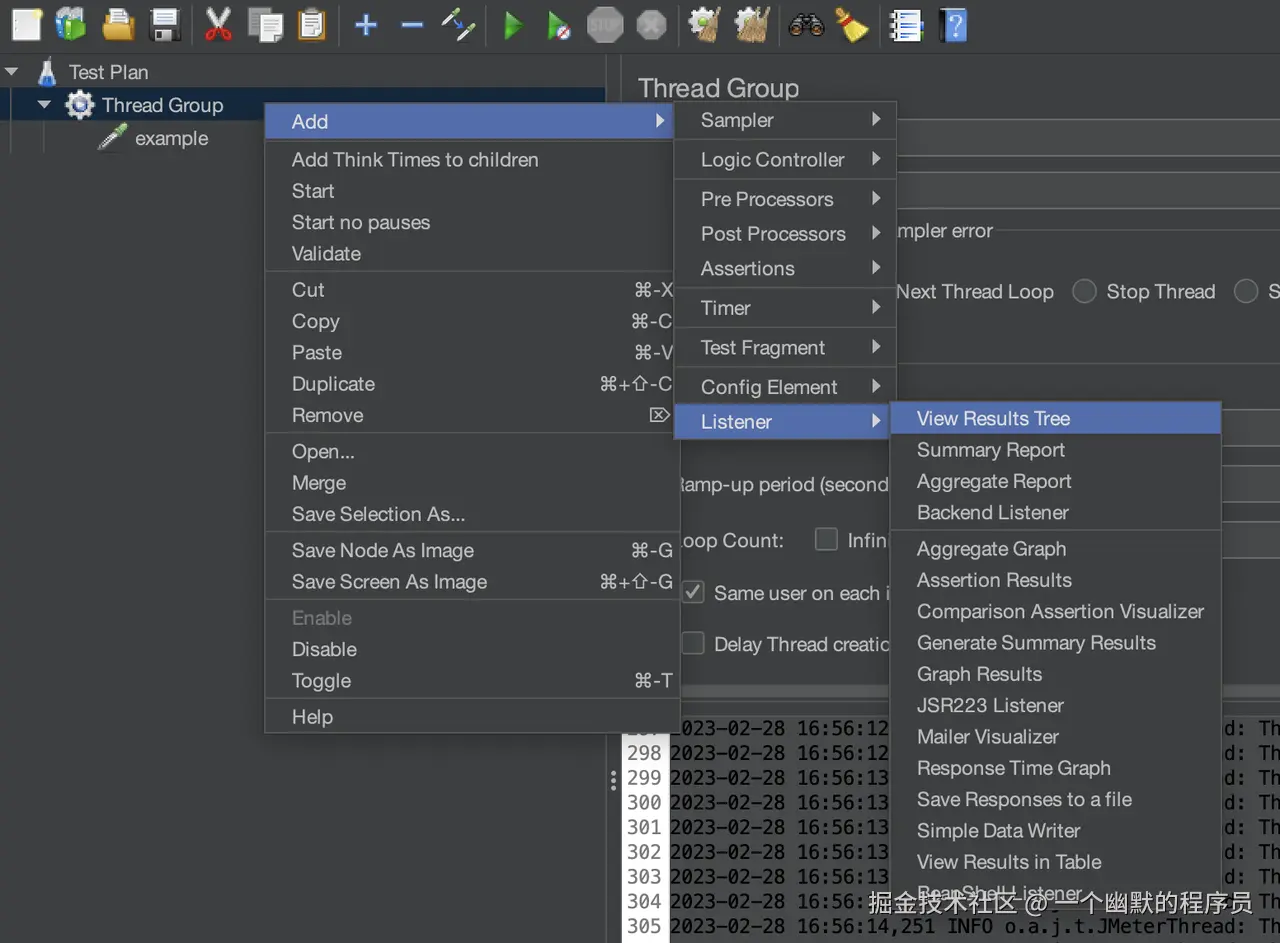
Task: Click Add Think Times to children
Action: [470, 160]
